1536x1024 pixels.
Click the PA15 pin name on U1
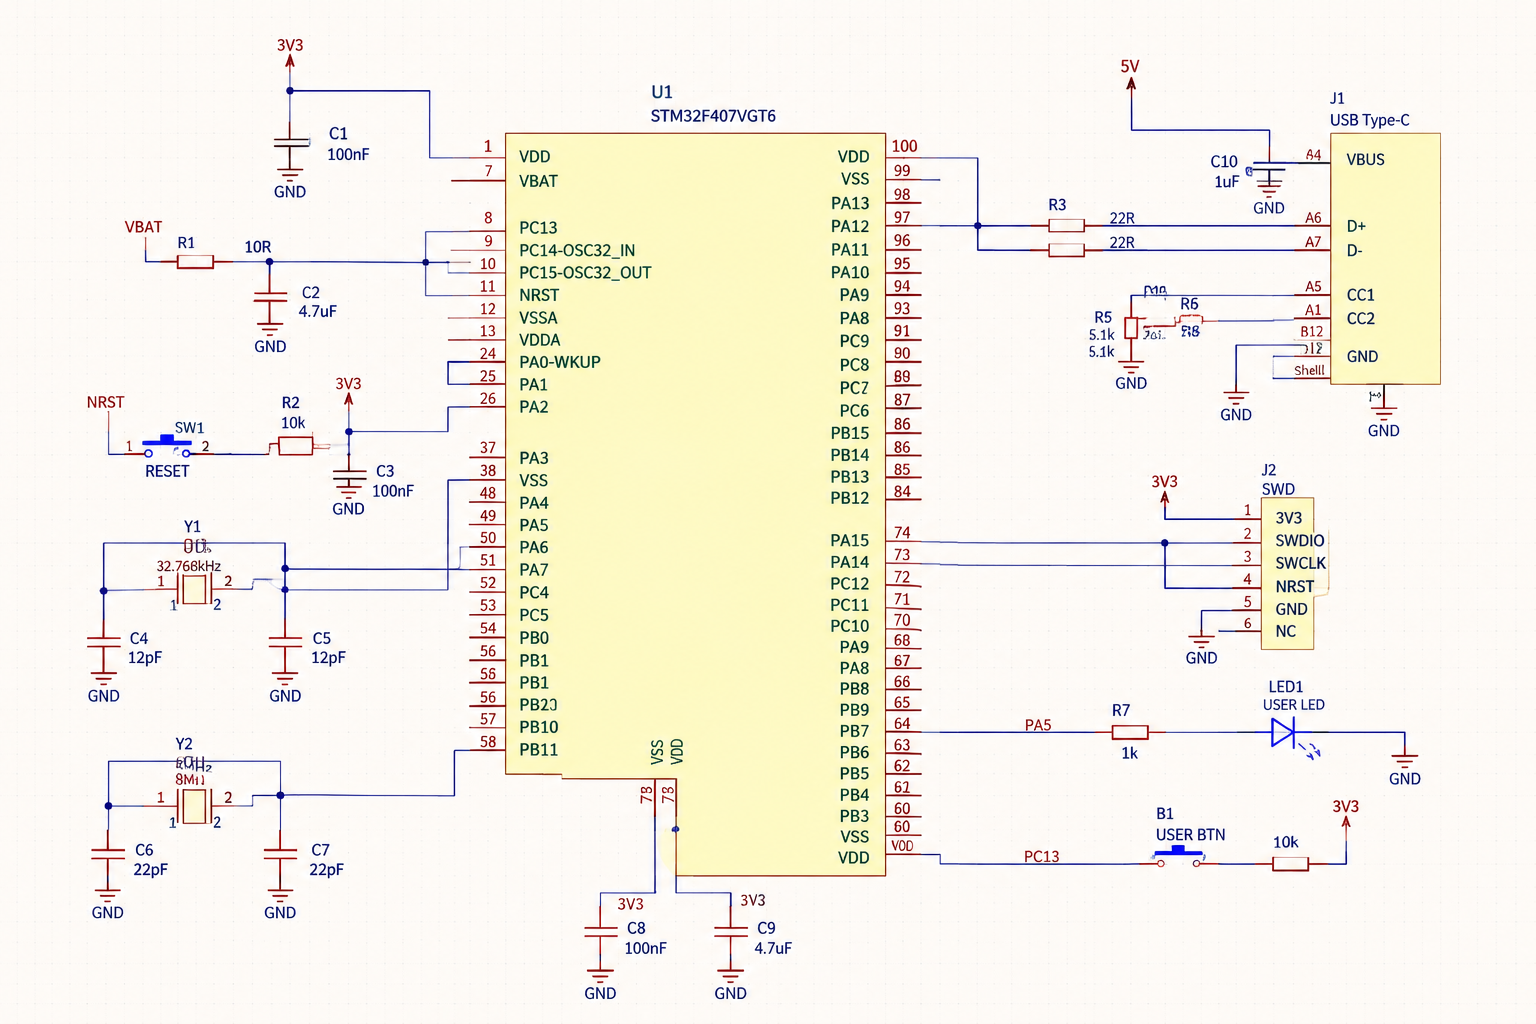850,541
